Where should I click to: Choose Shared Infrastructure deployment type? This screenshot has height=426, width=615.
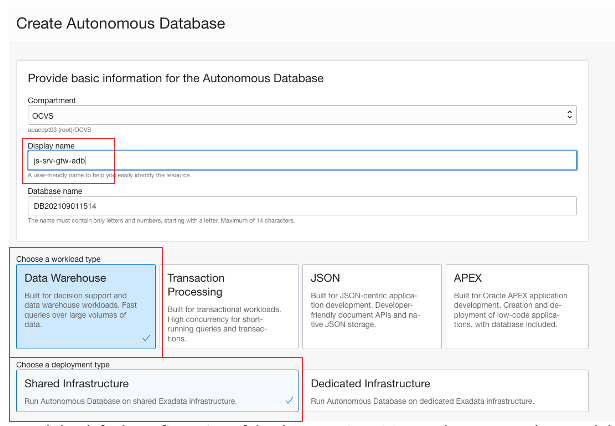coord(157,391)
